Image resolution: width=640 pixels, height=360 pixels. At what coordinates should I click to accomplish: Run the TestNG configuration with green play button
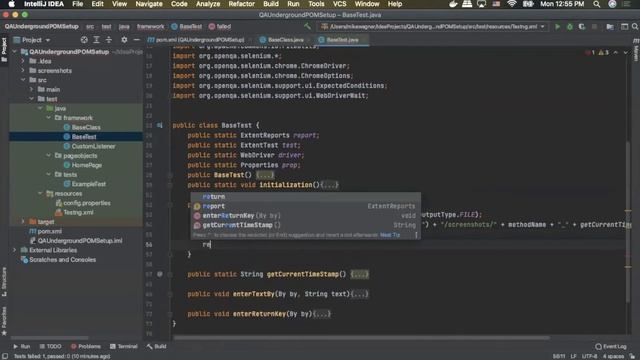[557, 27]
